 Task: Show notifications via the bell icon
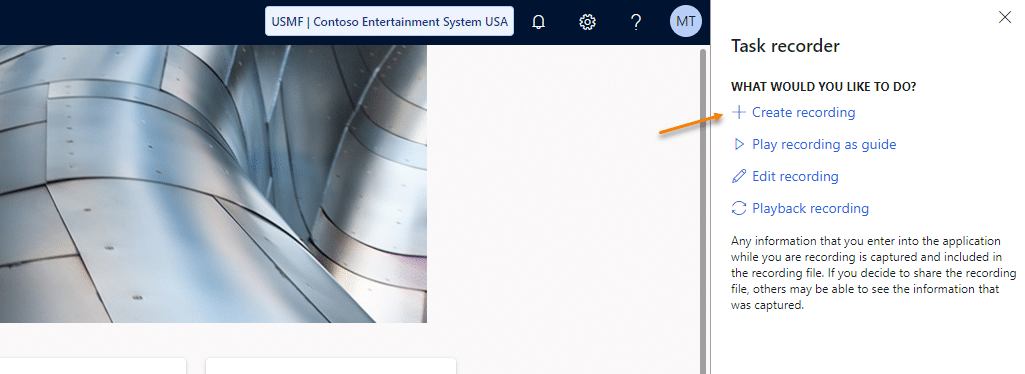pos(539,22)
